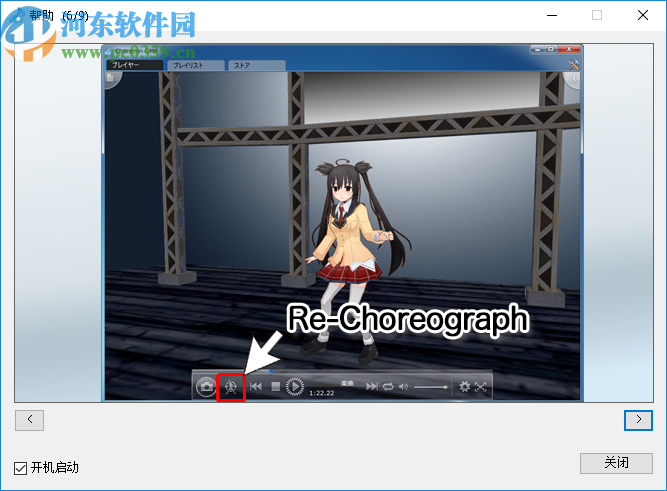Toggle the 开机启动 startup checkbox
This screenshot has width=667, height=491.
pos(20,468)
